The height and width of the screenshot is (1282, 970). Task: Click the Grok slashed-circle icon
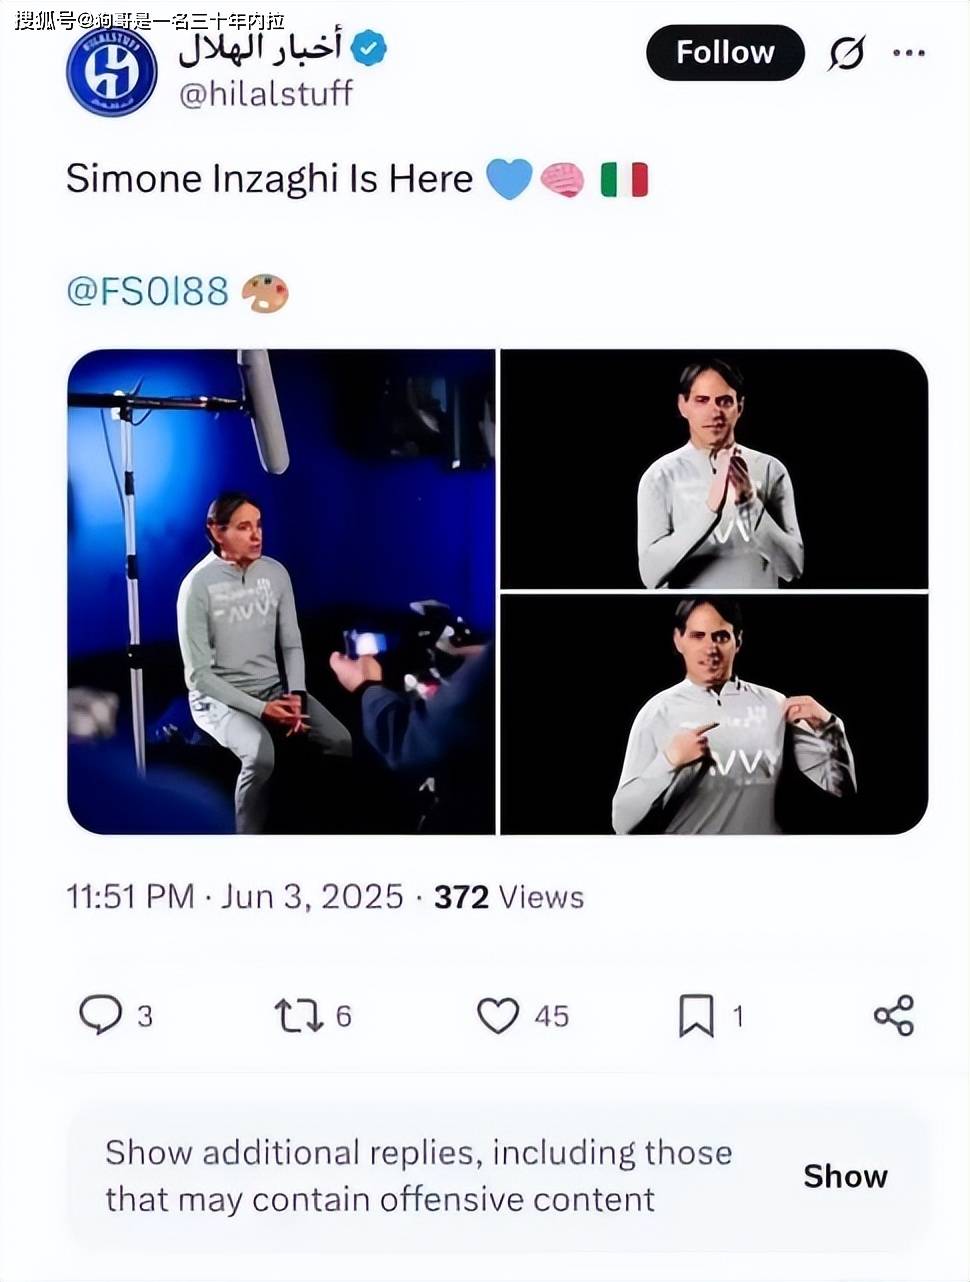(x=846, y=53)
